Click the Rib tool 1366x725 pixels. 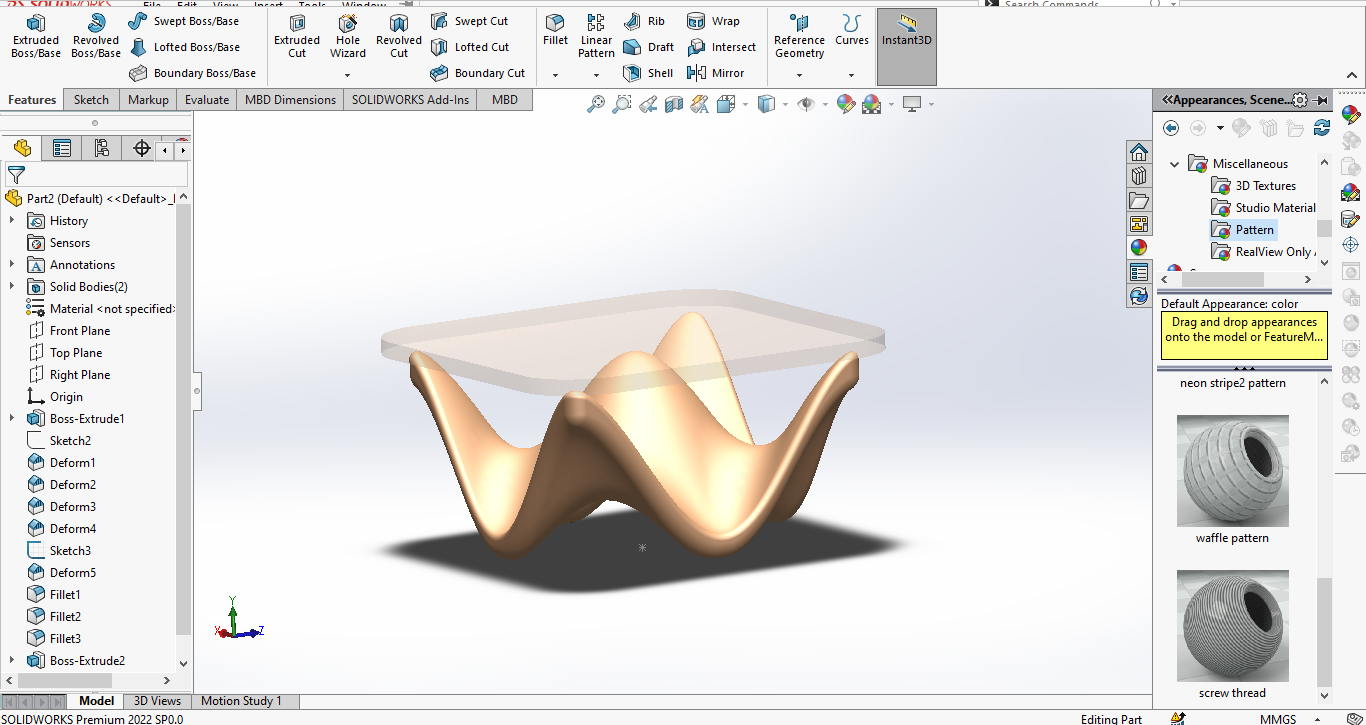coord(644,21)
